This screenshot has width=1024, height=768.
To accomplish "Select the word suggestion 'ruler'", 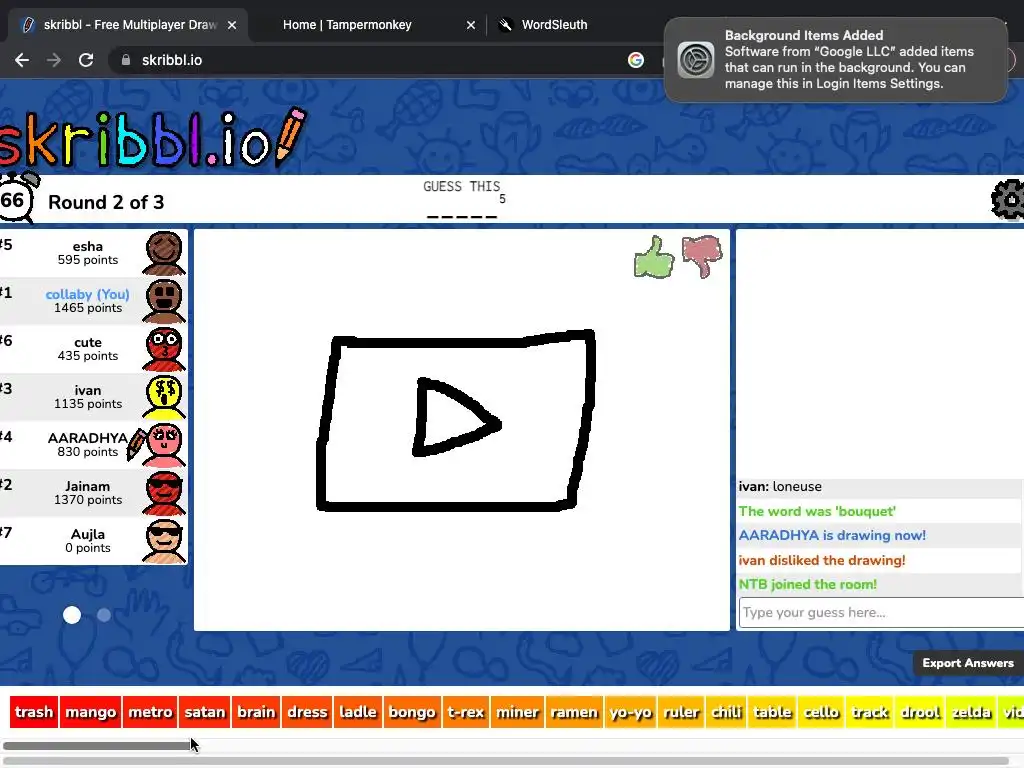I will 681,712.
